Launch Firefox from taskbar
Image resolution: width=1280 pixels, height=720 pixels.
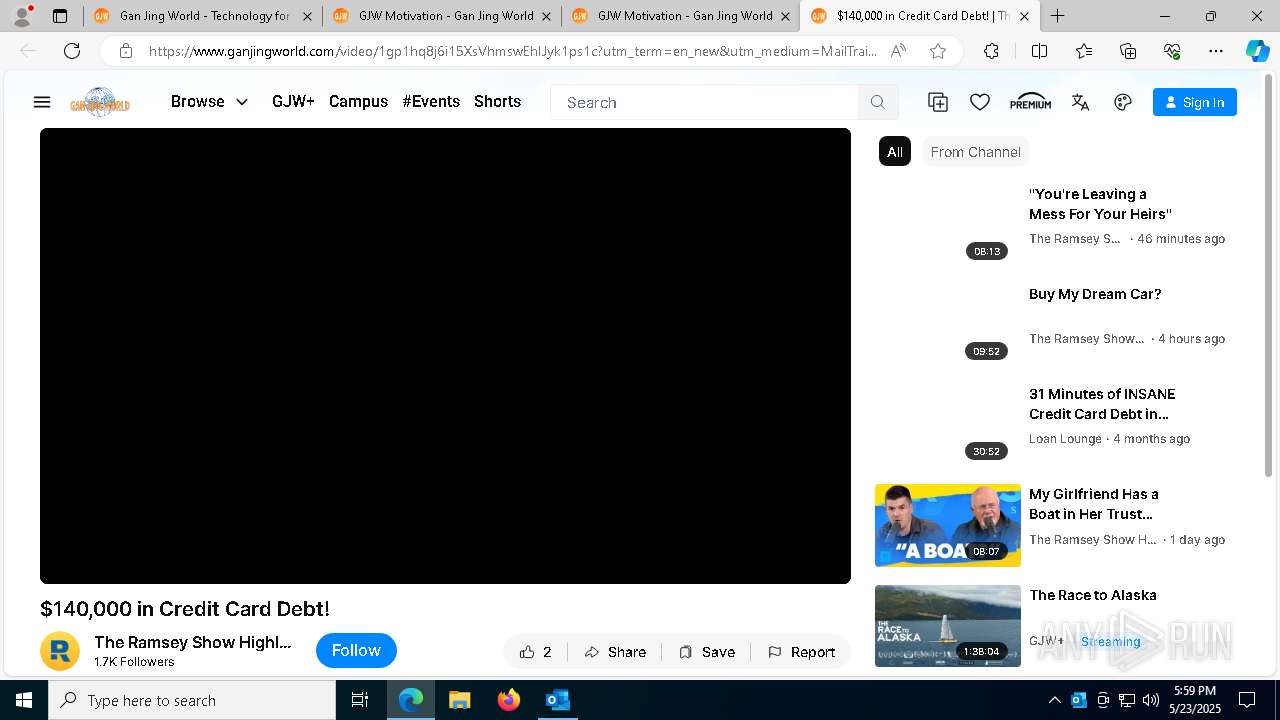tap(509, 700)
